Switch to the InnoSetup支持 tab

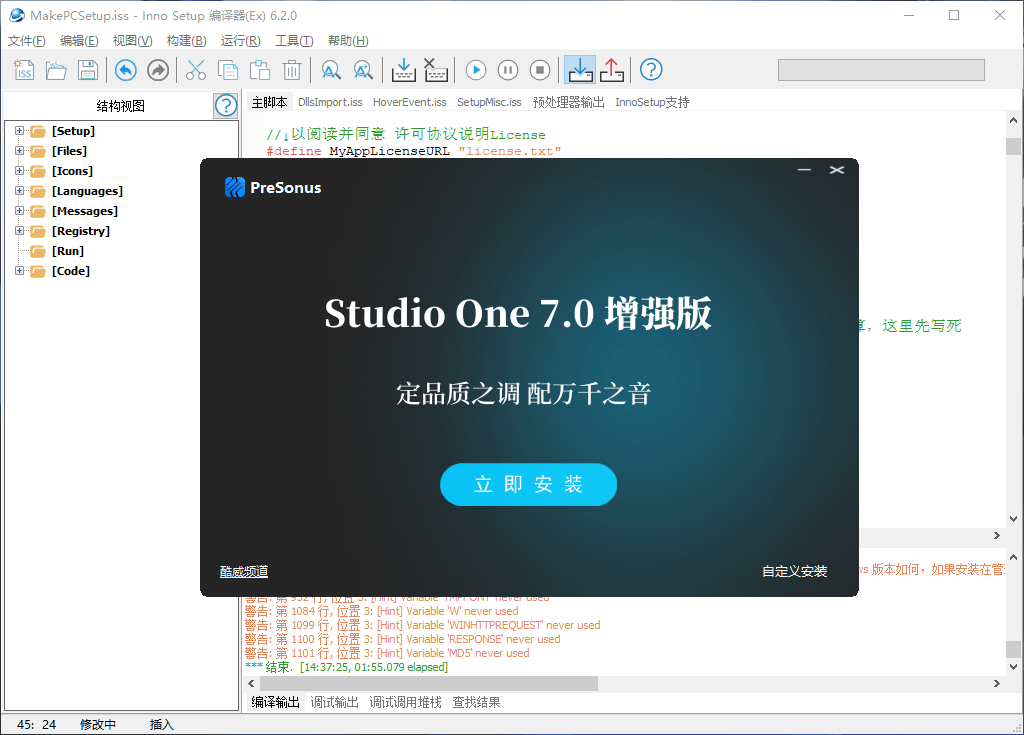[652, 103]
